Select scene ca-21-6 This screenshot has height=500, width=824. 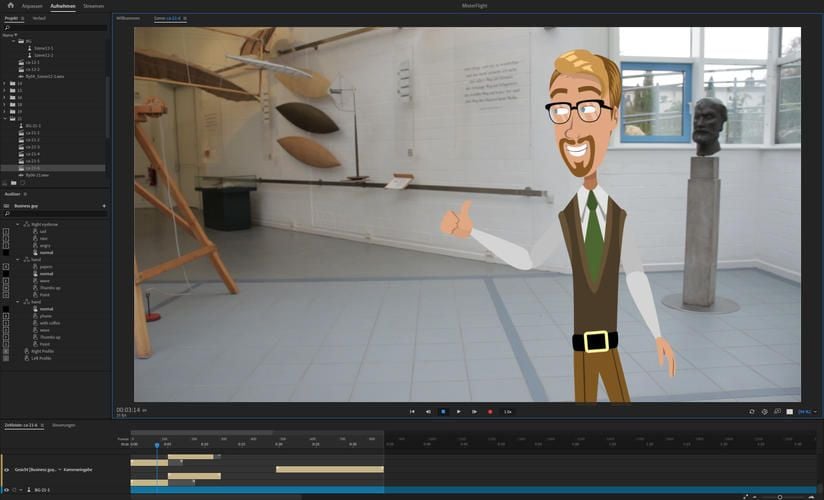[33, 168]
